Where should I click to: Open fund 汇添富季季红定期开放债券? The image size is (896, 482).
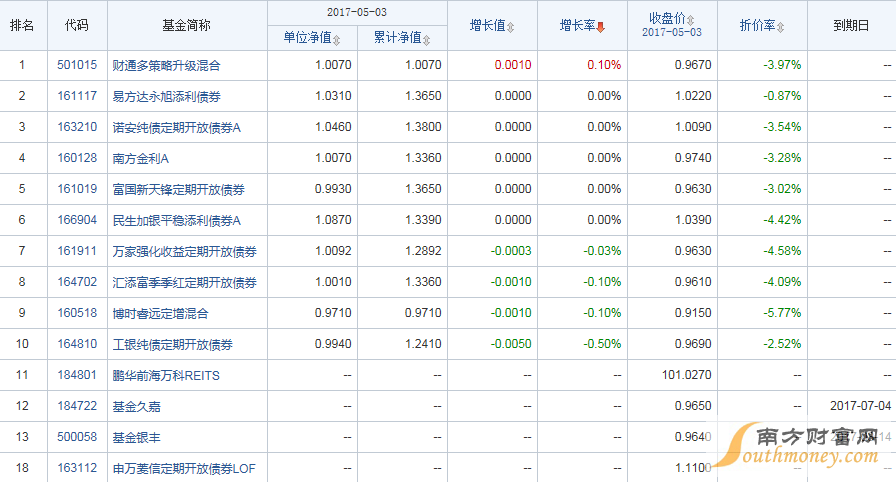pos(185,283)
